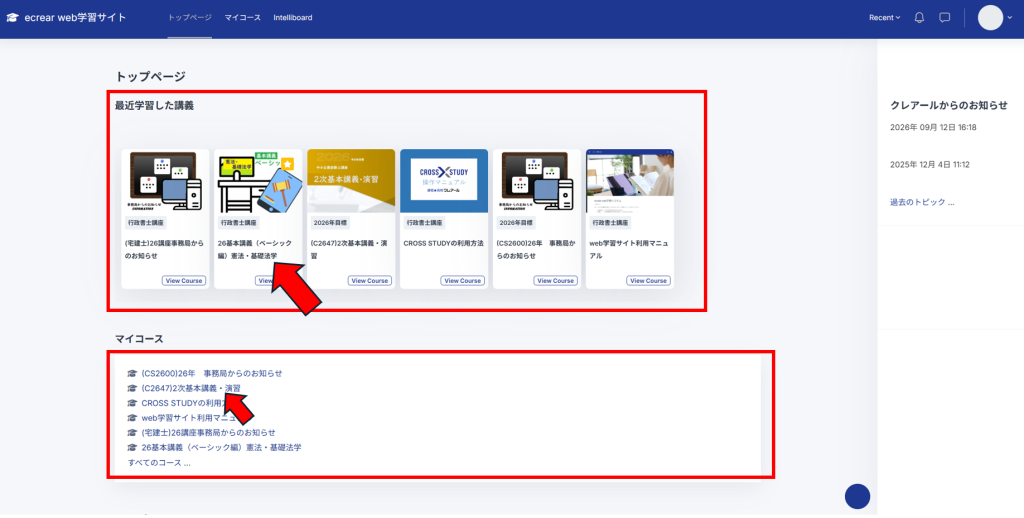Expand すべてのコース link
Image resolution: width=1024 pixels, height=518 pixels.
[159, 462]
